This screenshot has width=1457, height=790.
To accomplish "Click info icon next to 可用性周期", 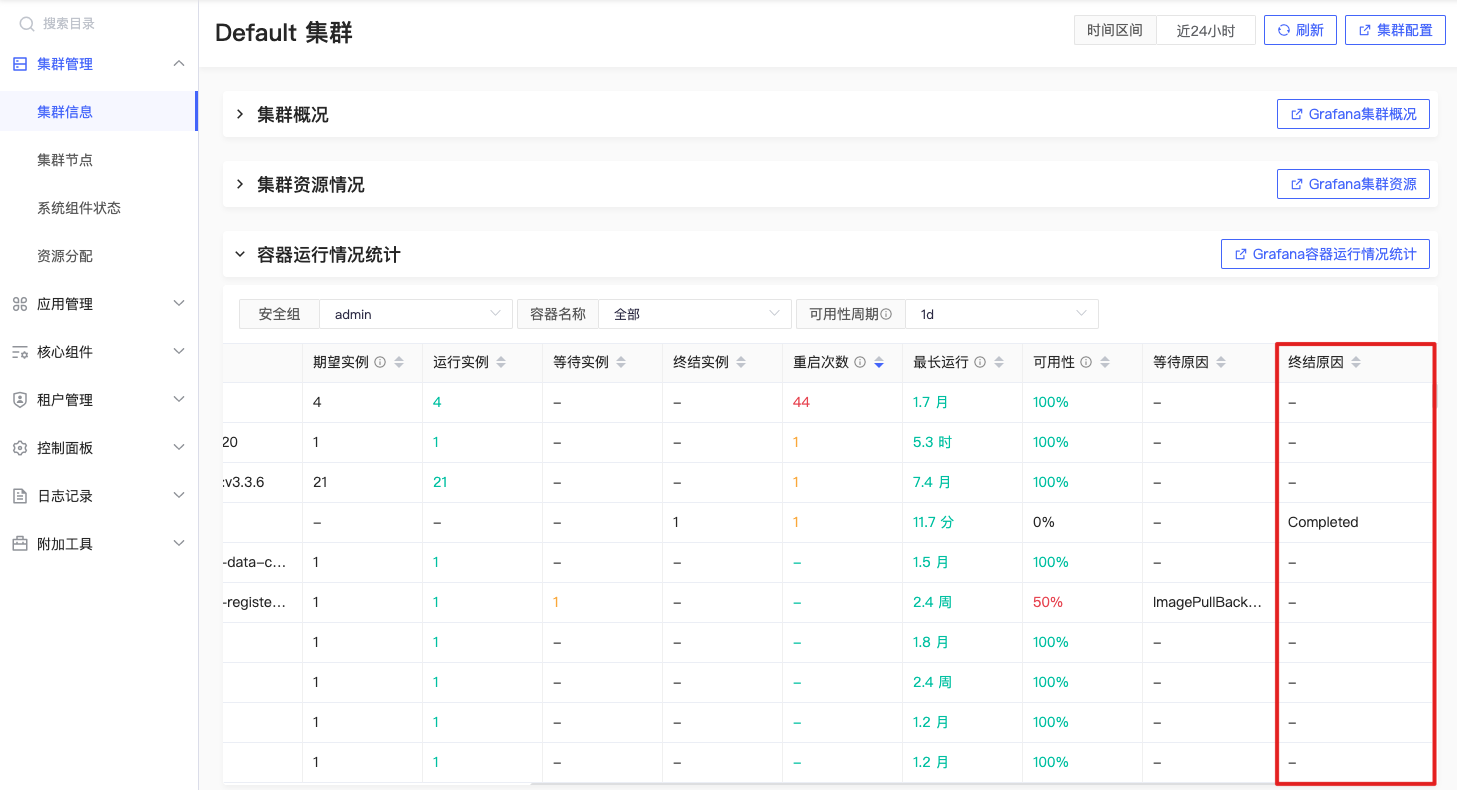I will click(886, 314).
